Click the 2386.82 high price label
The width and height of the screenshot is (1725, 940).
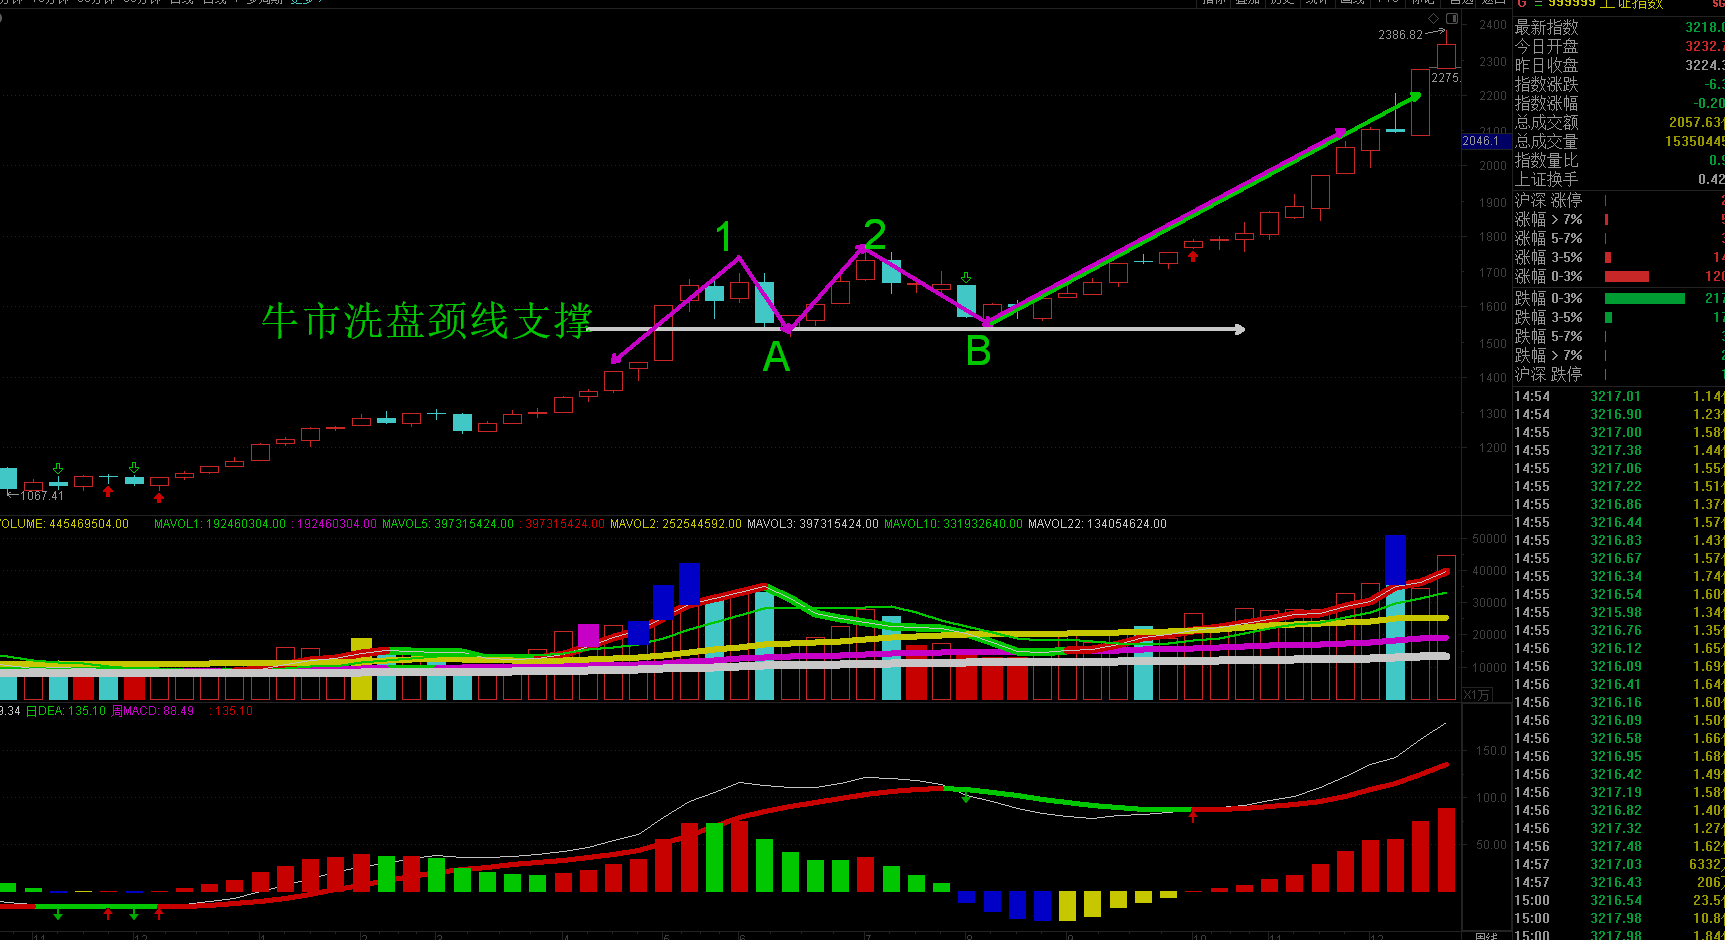[x=1400, y=35]
